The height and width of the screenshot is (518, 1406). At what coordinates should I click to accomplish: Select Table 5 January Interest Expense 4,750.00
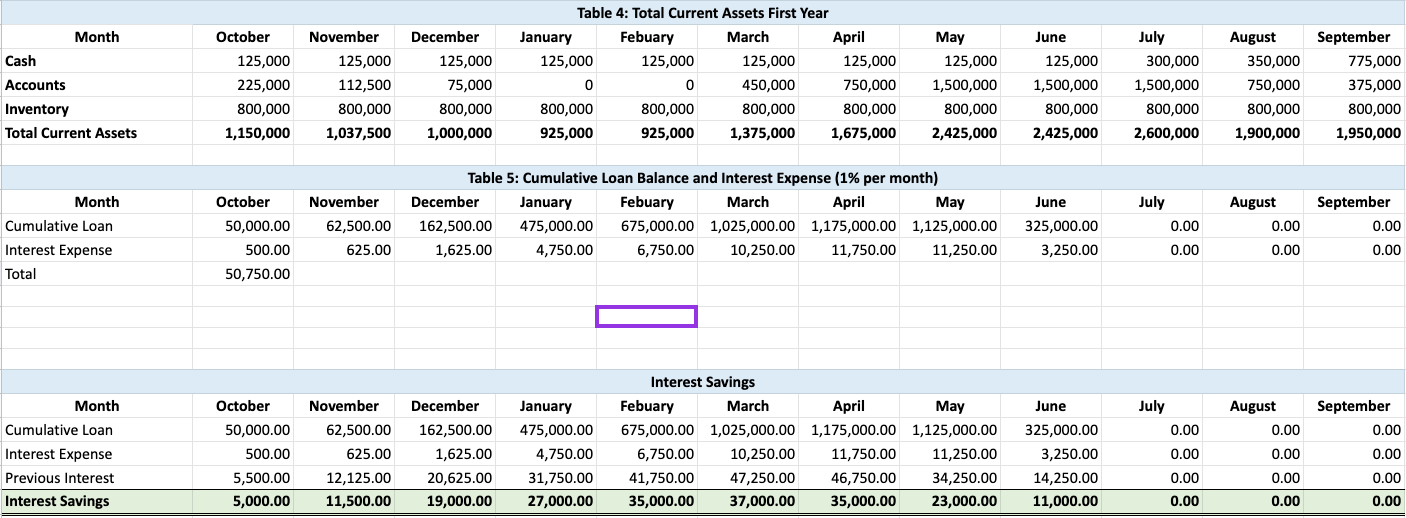coord(565,250)
